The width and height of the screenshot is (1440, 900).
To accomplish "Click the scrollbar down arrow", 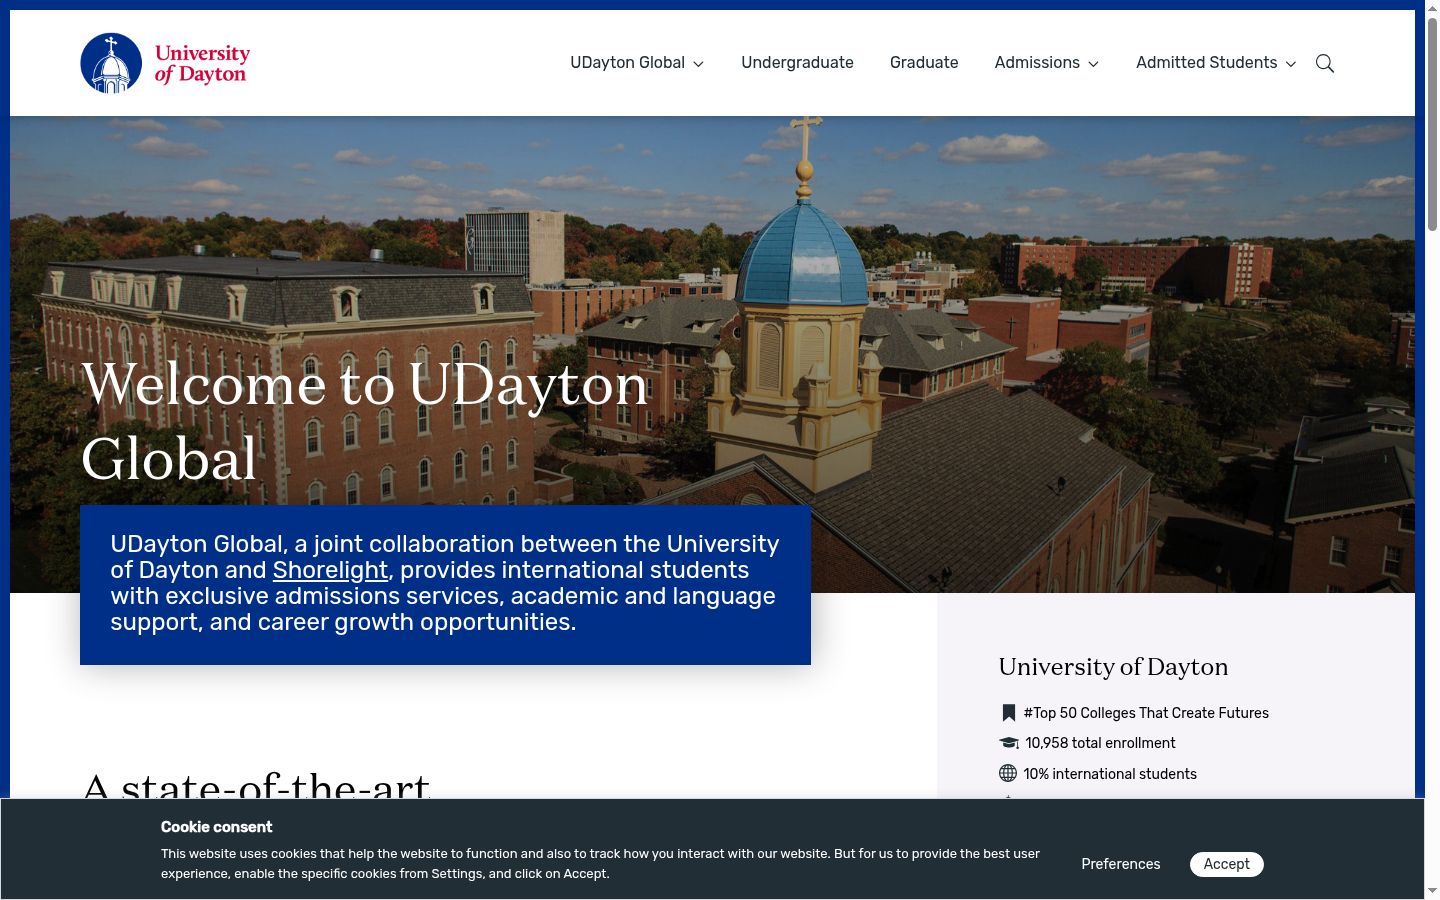I will (x=1432, y=890).
